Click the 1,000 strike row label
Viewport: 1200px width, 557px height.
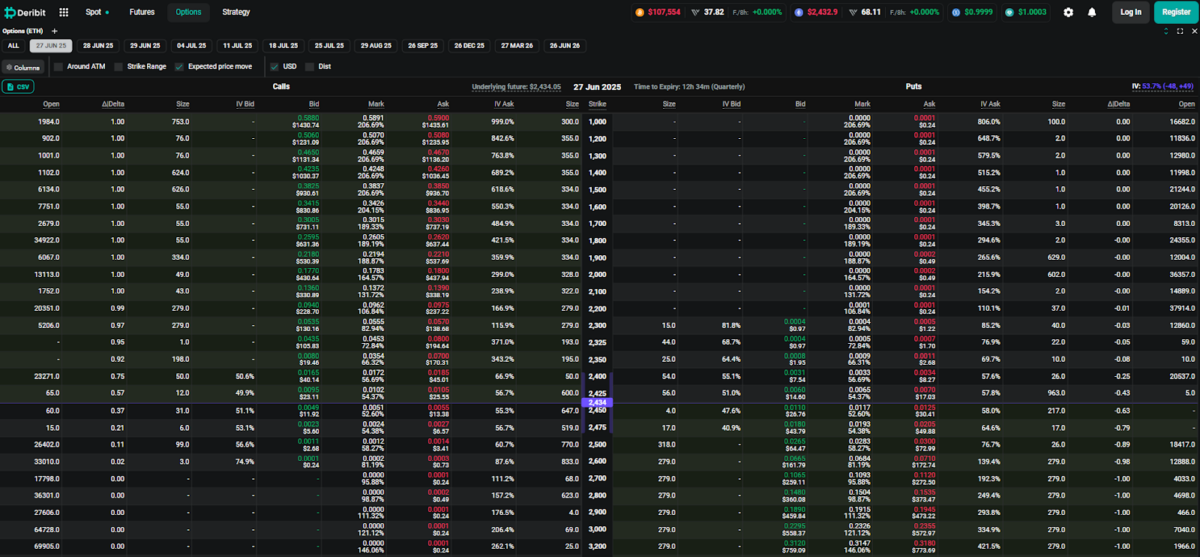click(598, 121)
